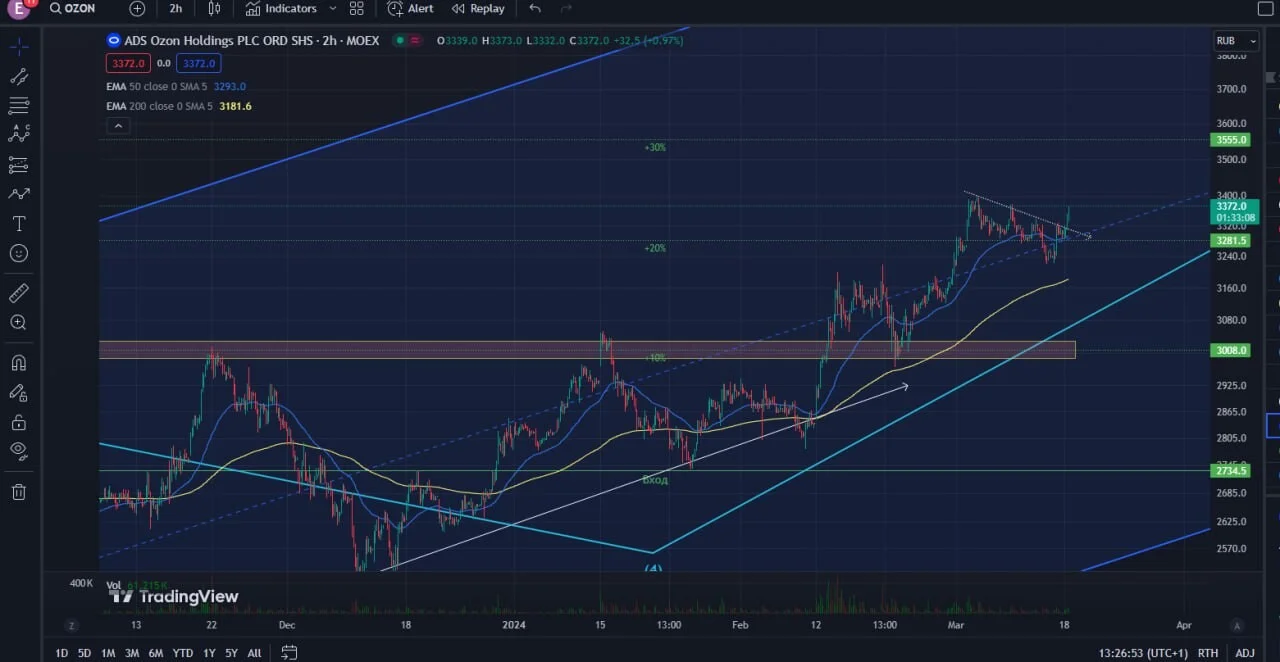
Task: Click the 3008.0 price level label
Action: [1231, 350]
